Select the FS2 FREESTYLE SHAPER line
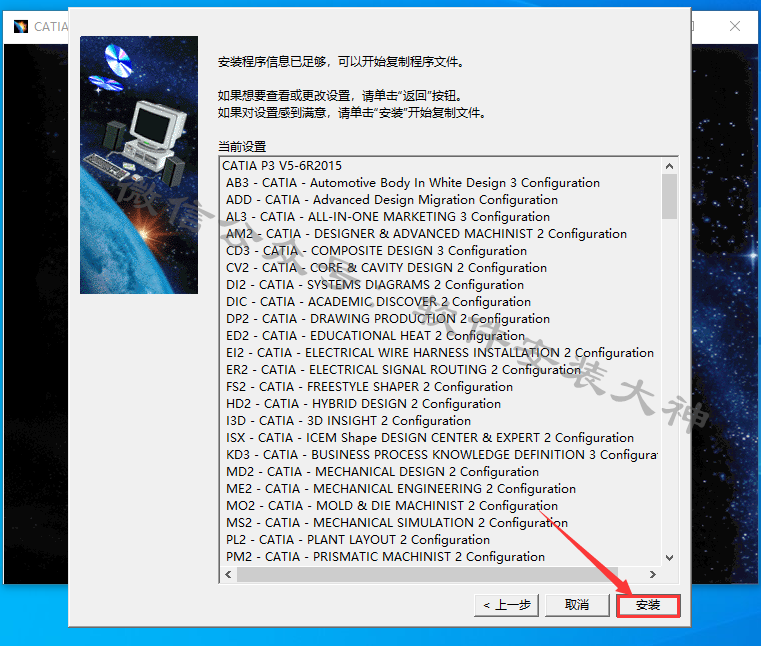Screen dimensions: 761x646 (x=369, y=387)
